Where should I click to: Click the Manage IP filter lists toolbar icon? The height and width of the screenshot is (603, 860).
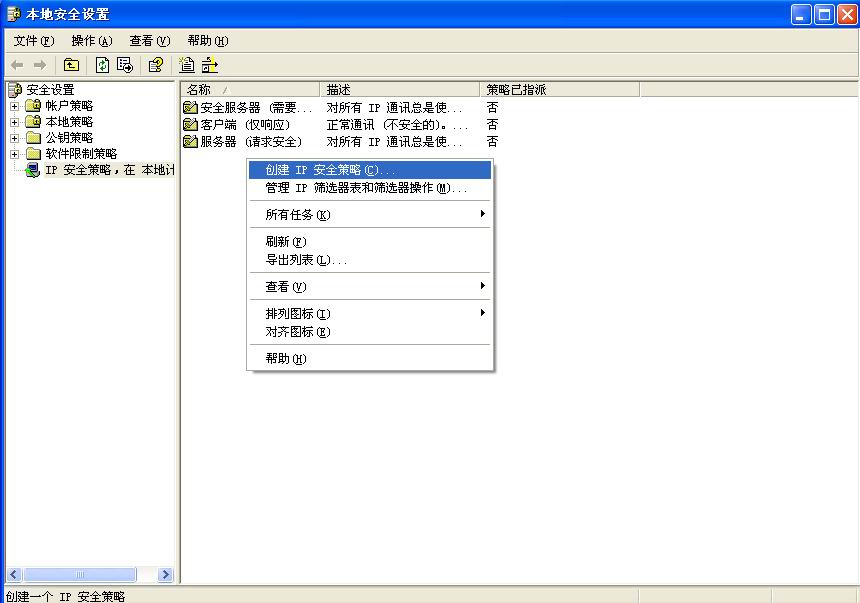coord(210,65)
